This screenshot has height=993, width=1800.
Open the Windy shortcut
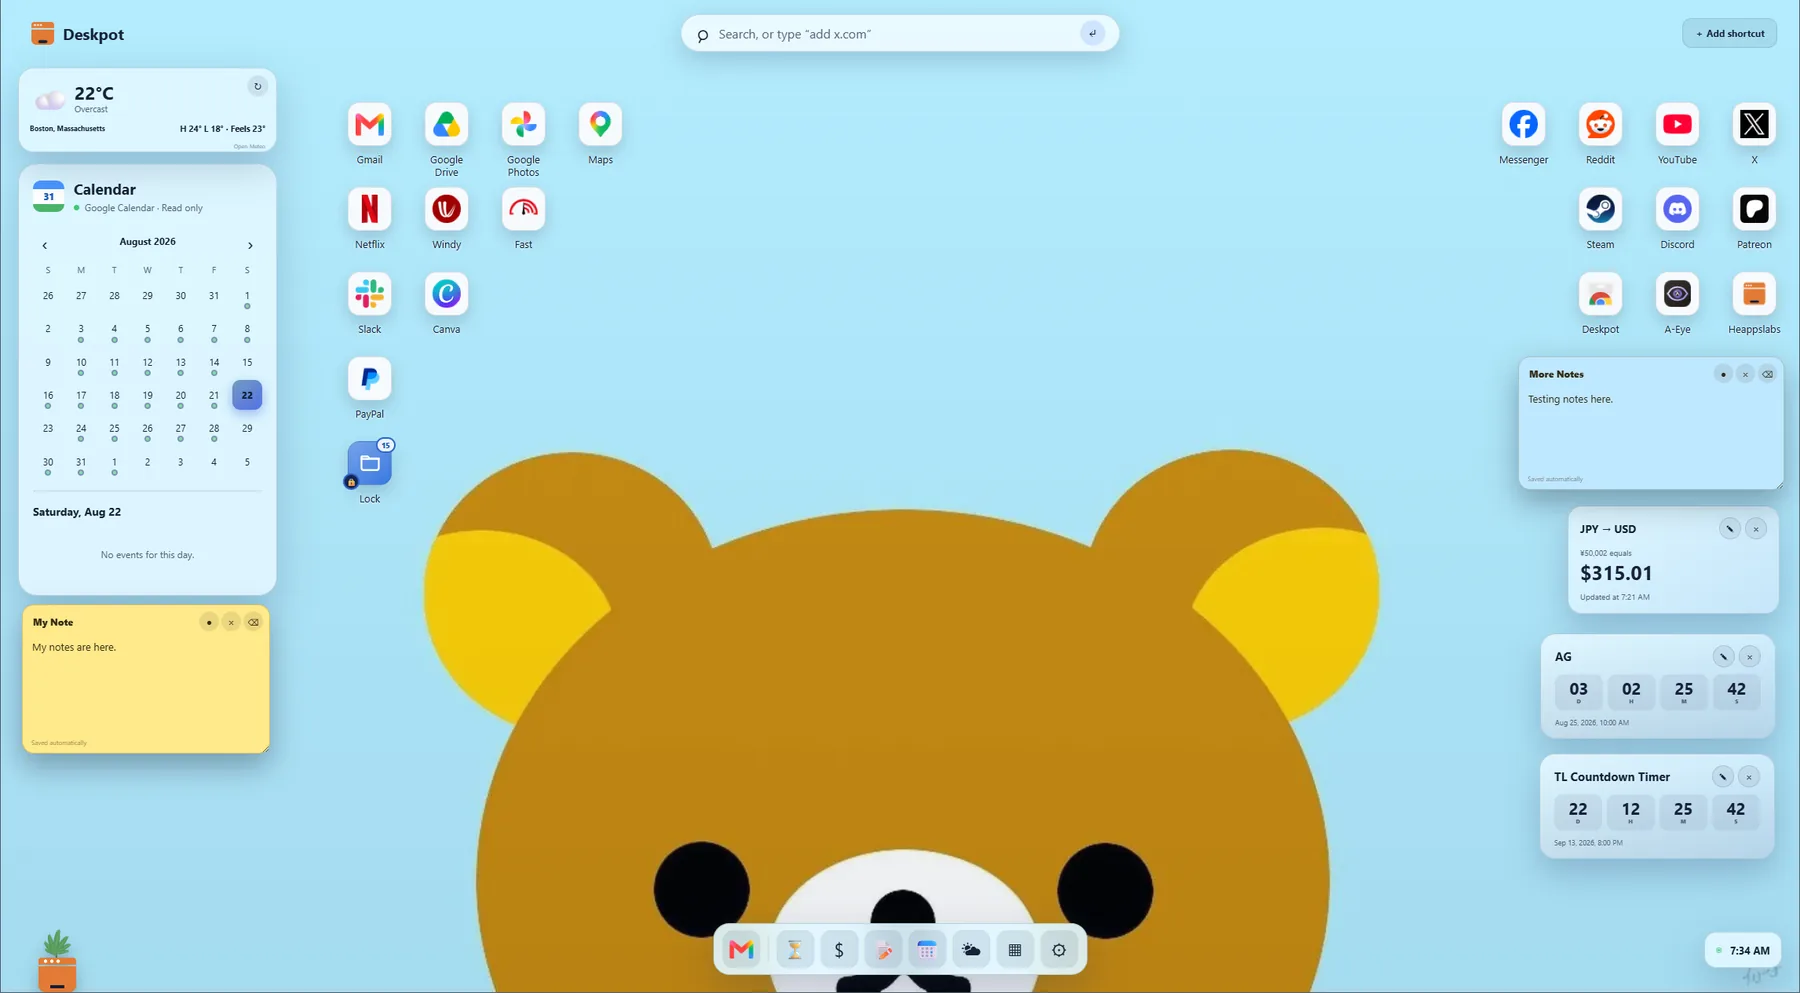point(446,210)
